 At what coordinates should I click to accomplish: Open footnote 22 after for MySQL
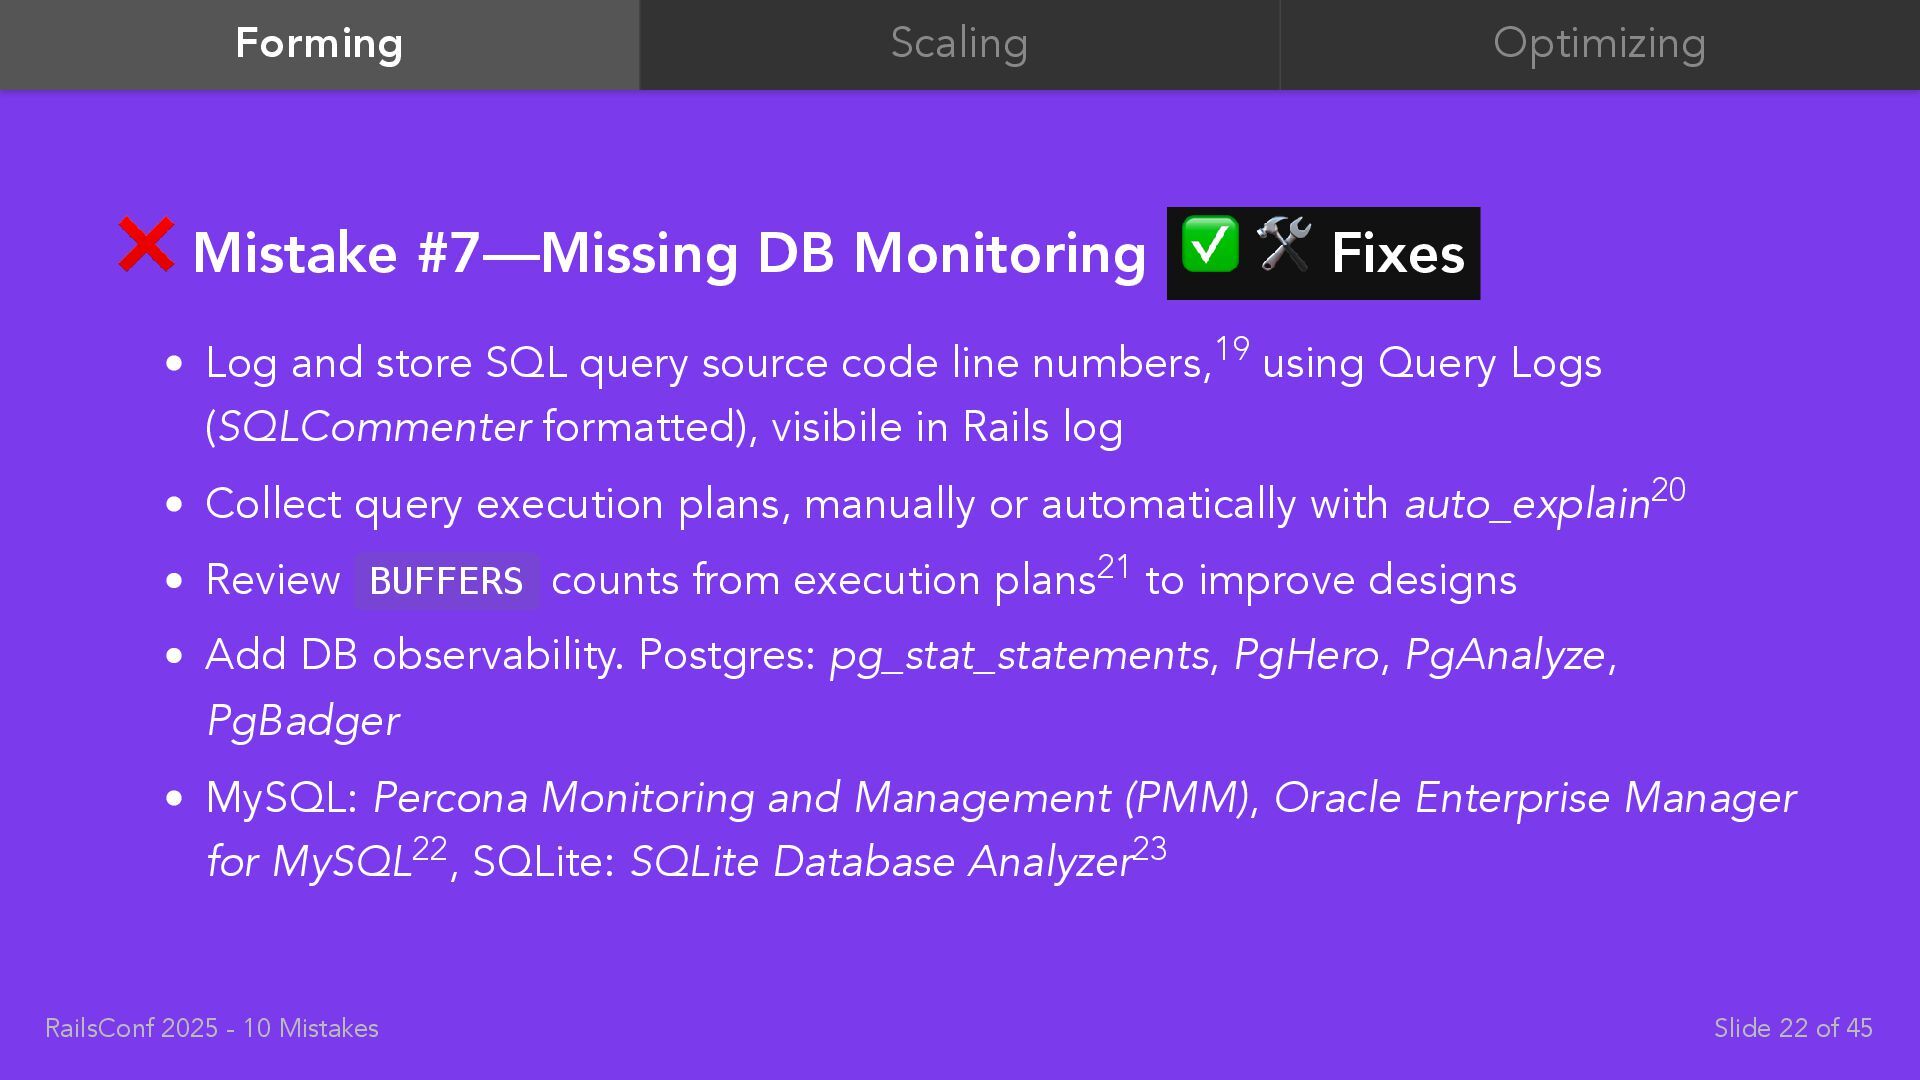click(430, 848)
